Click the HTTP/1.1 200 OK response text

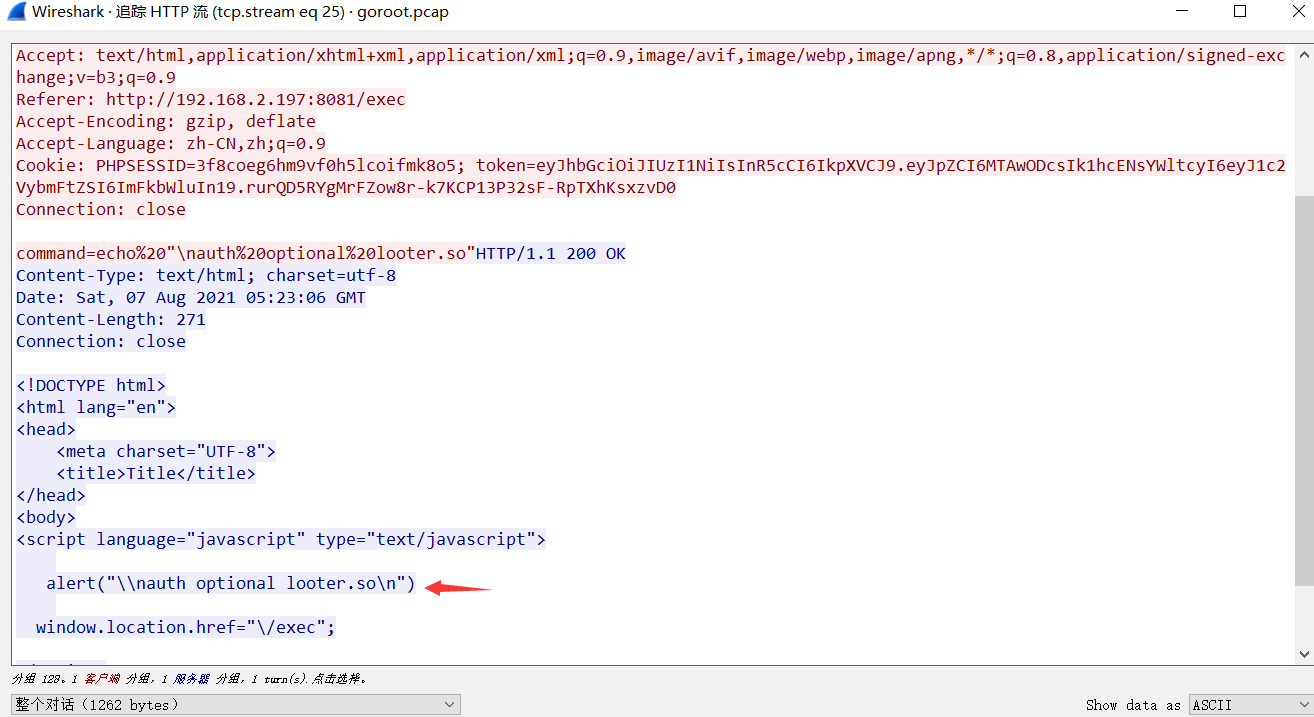(551, 253)
